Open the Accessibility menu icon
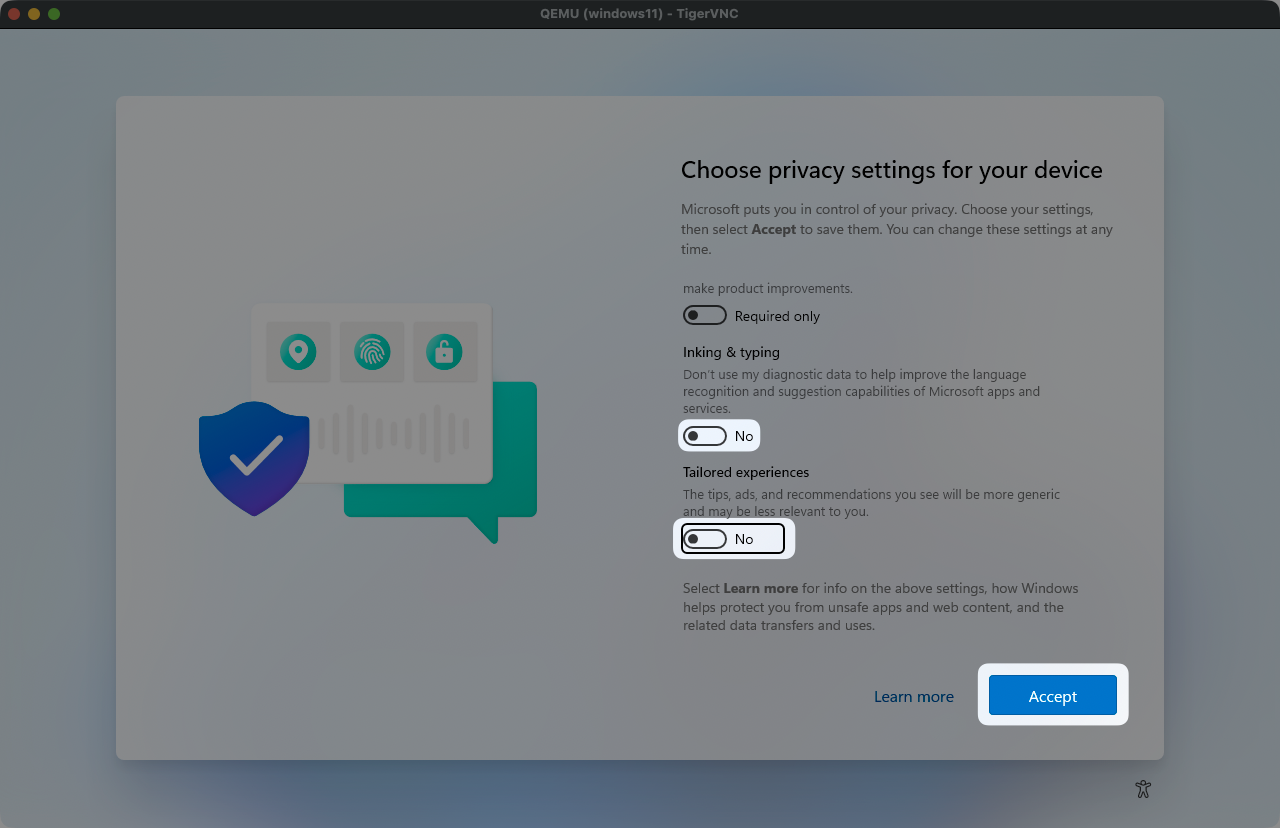 (1144, 789)
